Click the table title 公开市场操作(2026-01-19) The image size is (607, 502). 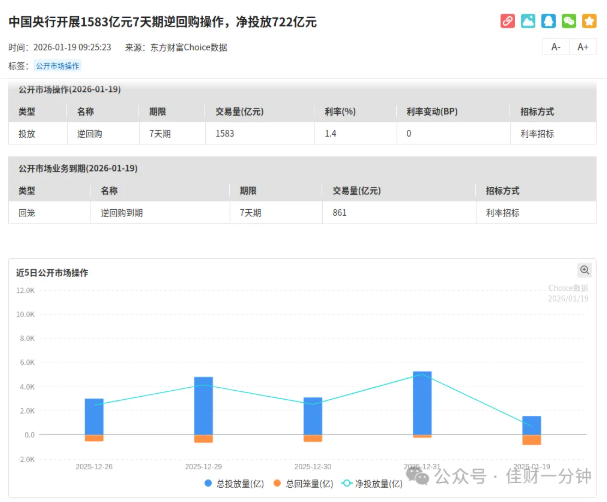(70, 89)
